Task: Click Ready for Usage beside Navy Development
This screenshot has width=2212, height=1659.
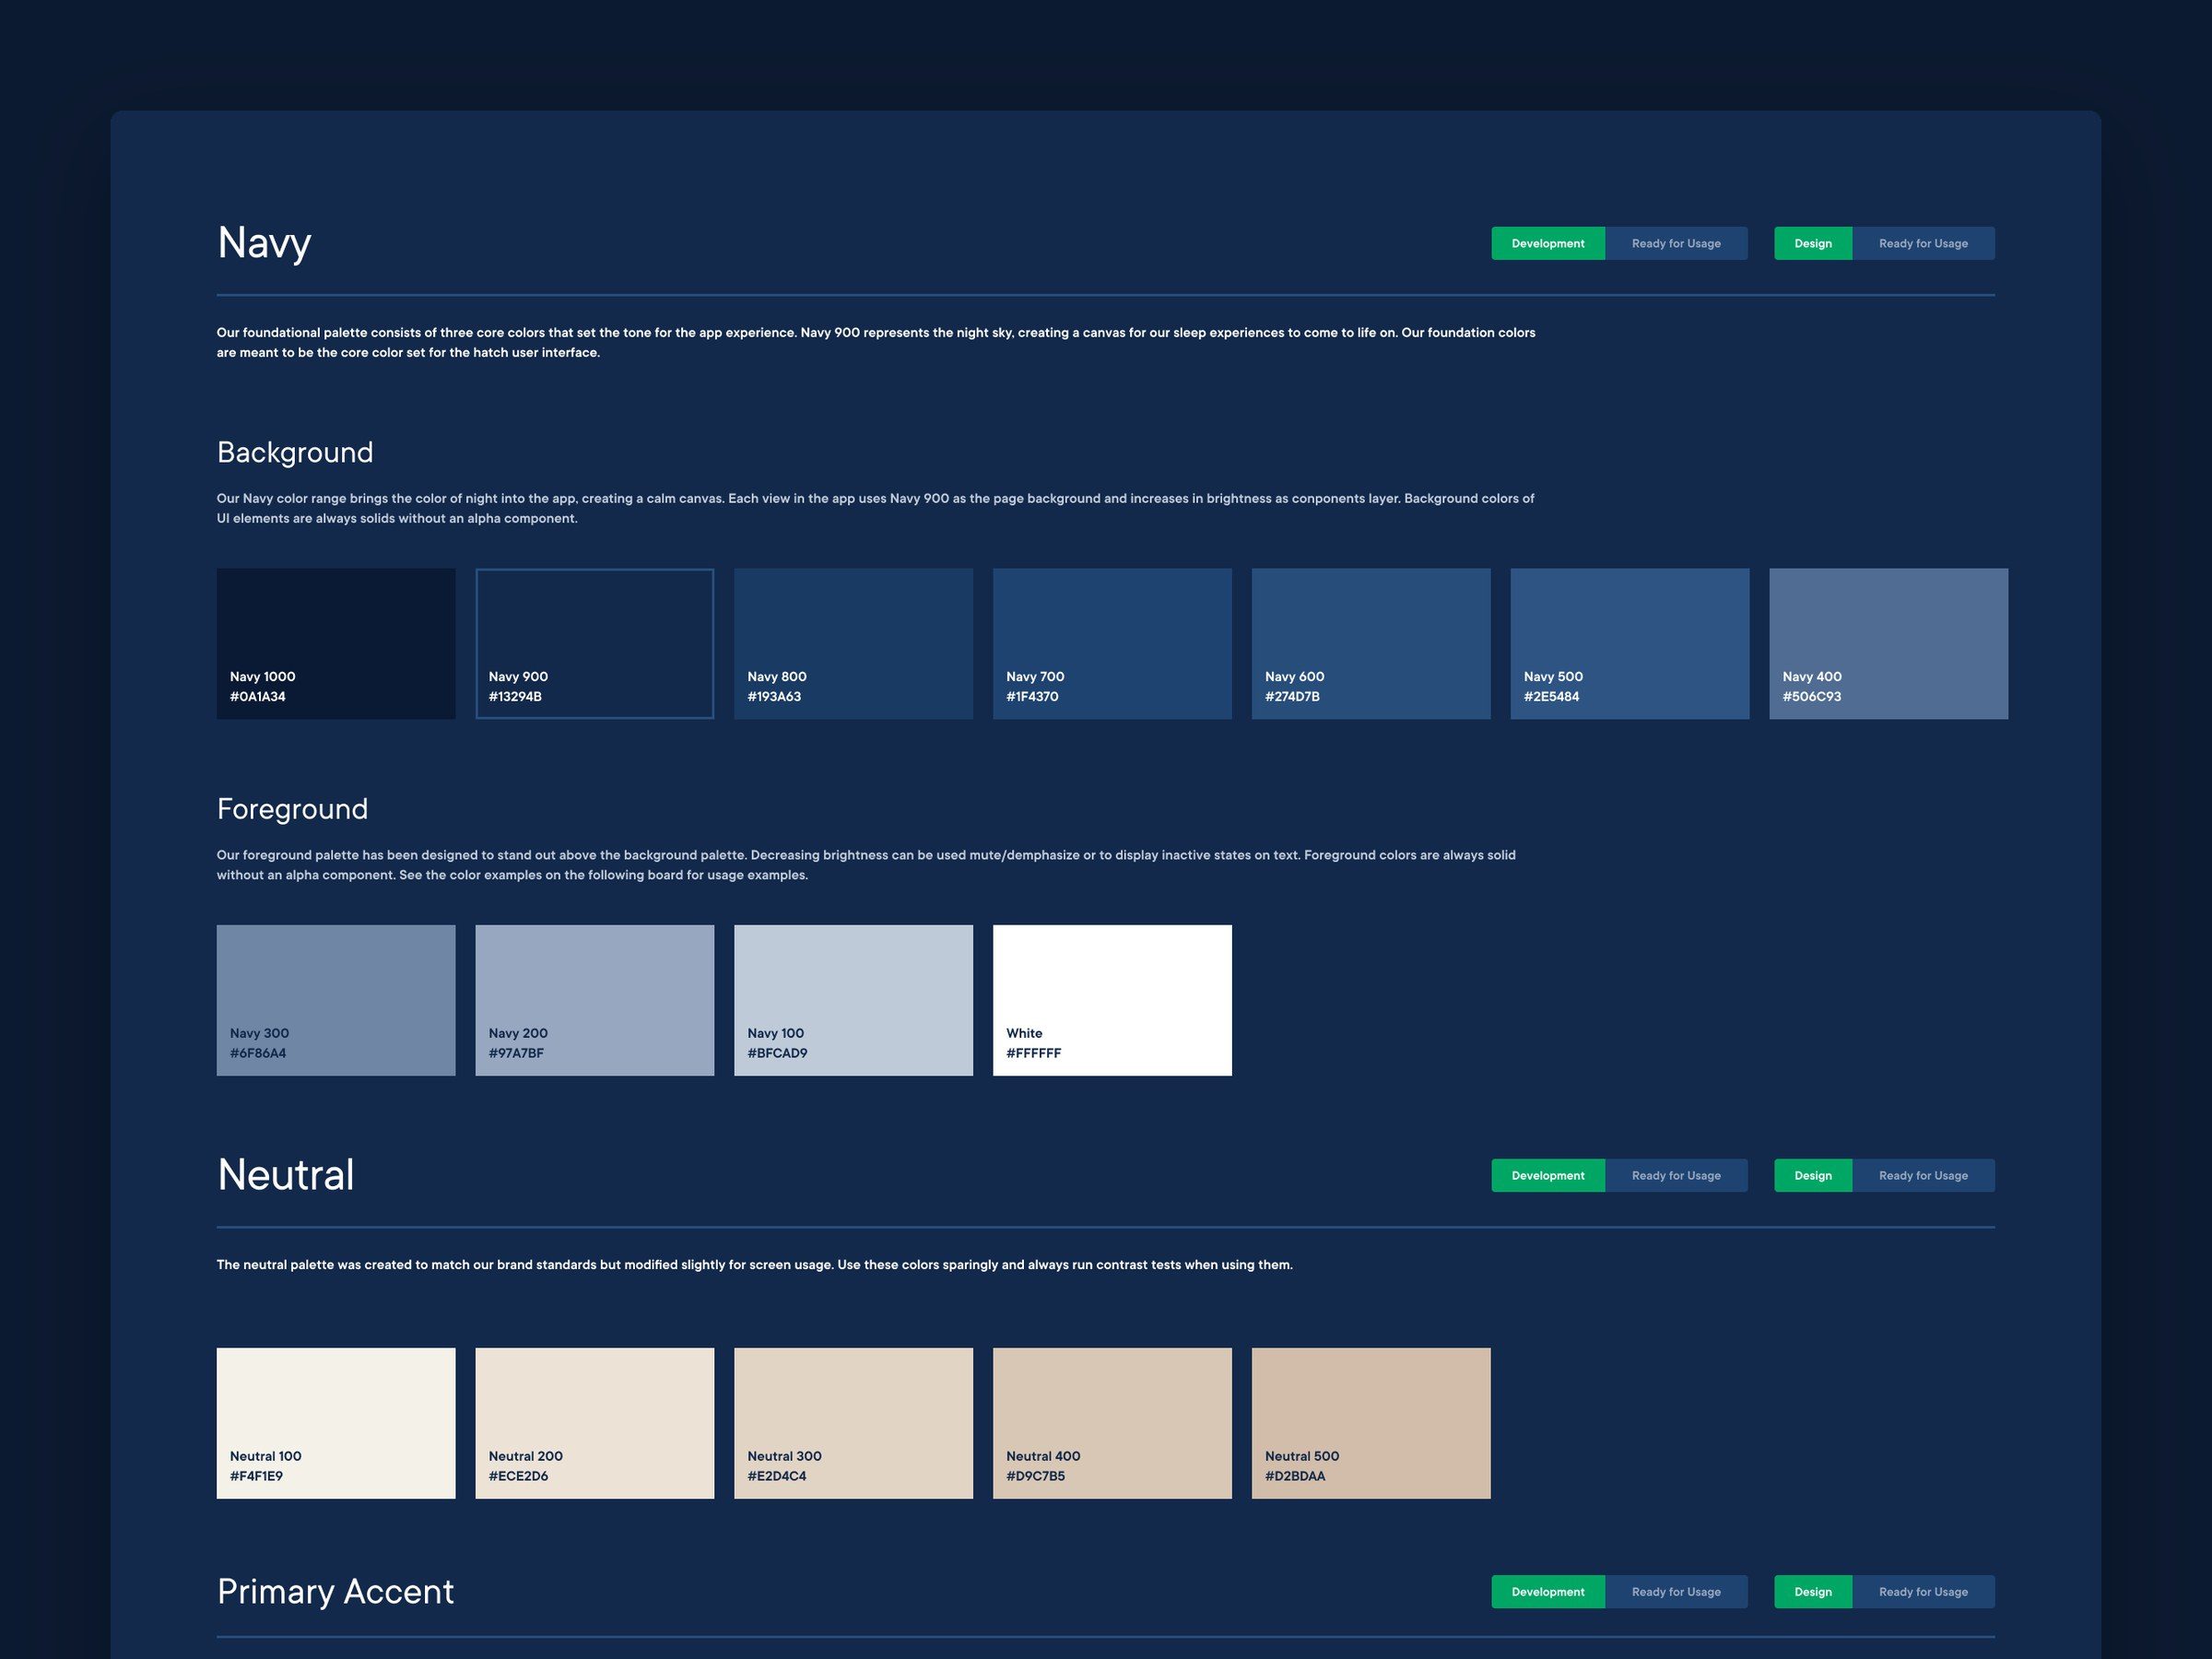Action: 1676,243
